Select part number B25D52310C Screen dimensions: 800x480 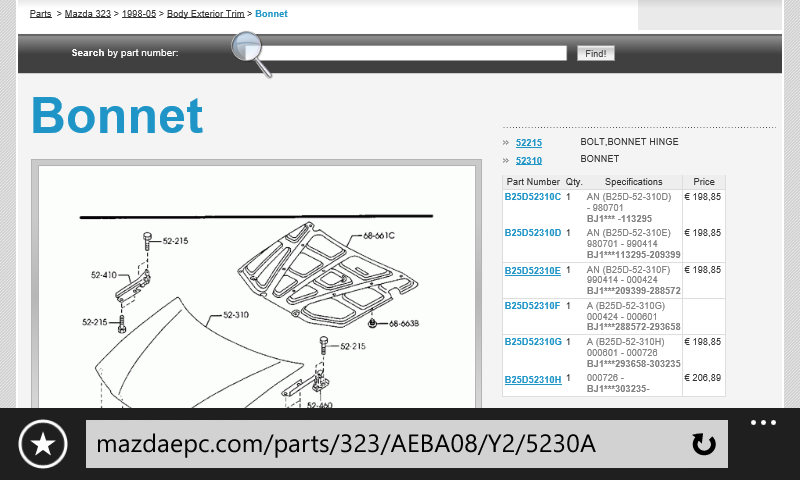coord(532,198)
